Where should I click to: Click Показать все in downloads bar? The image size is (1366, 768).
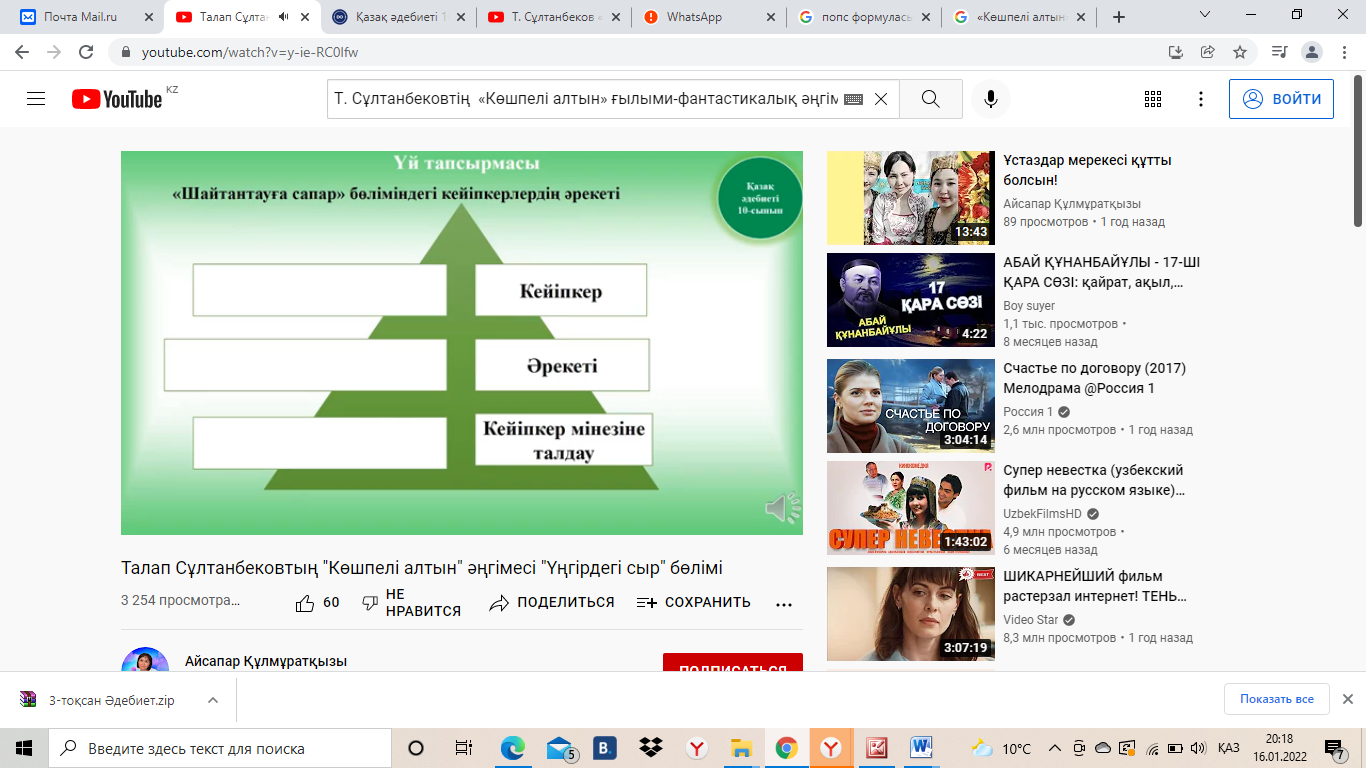[1277, 699]
